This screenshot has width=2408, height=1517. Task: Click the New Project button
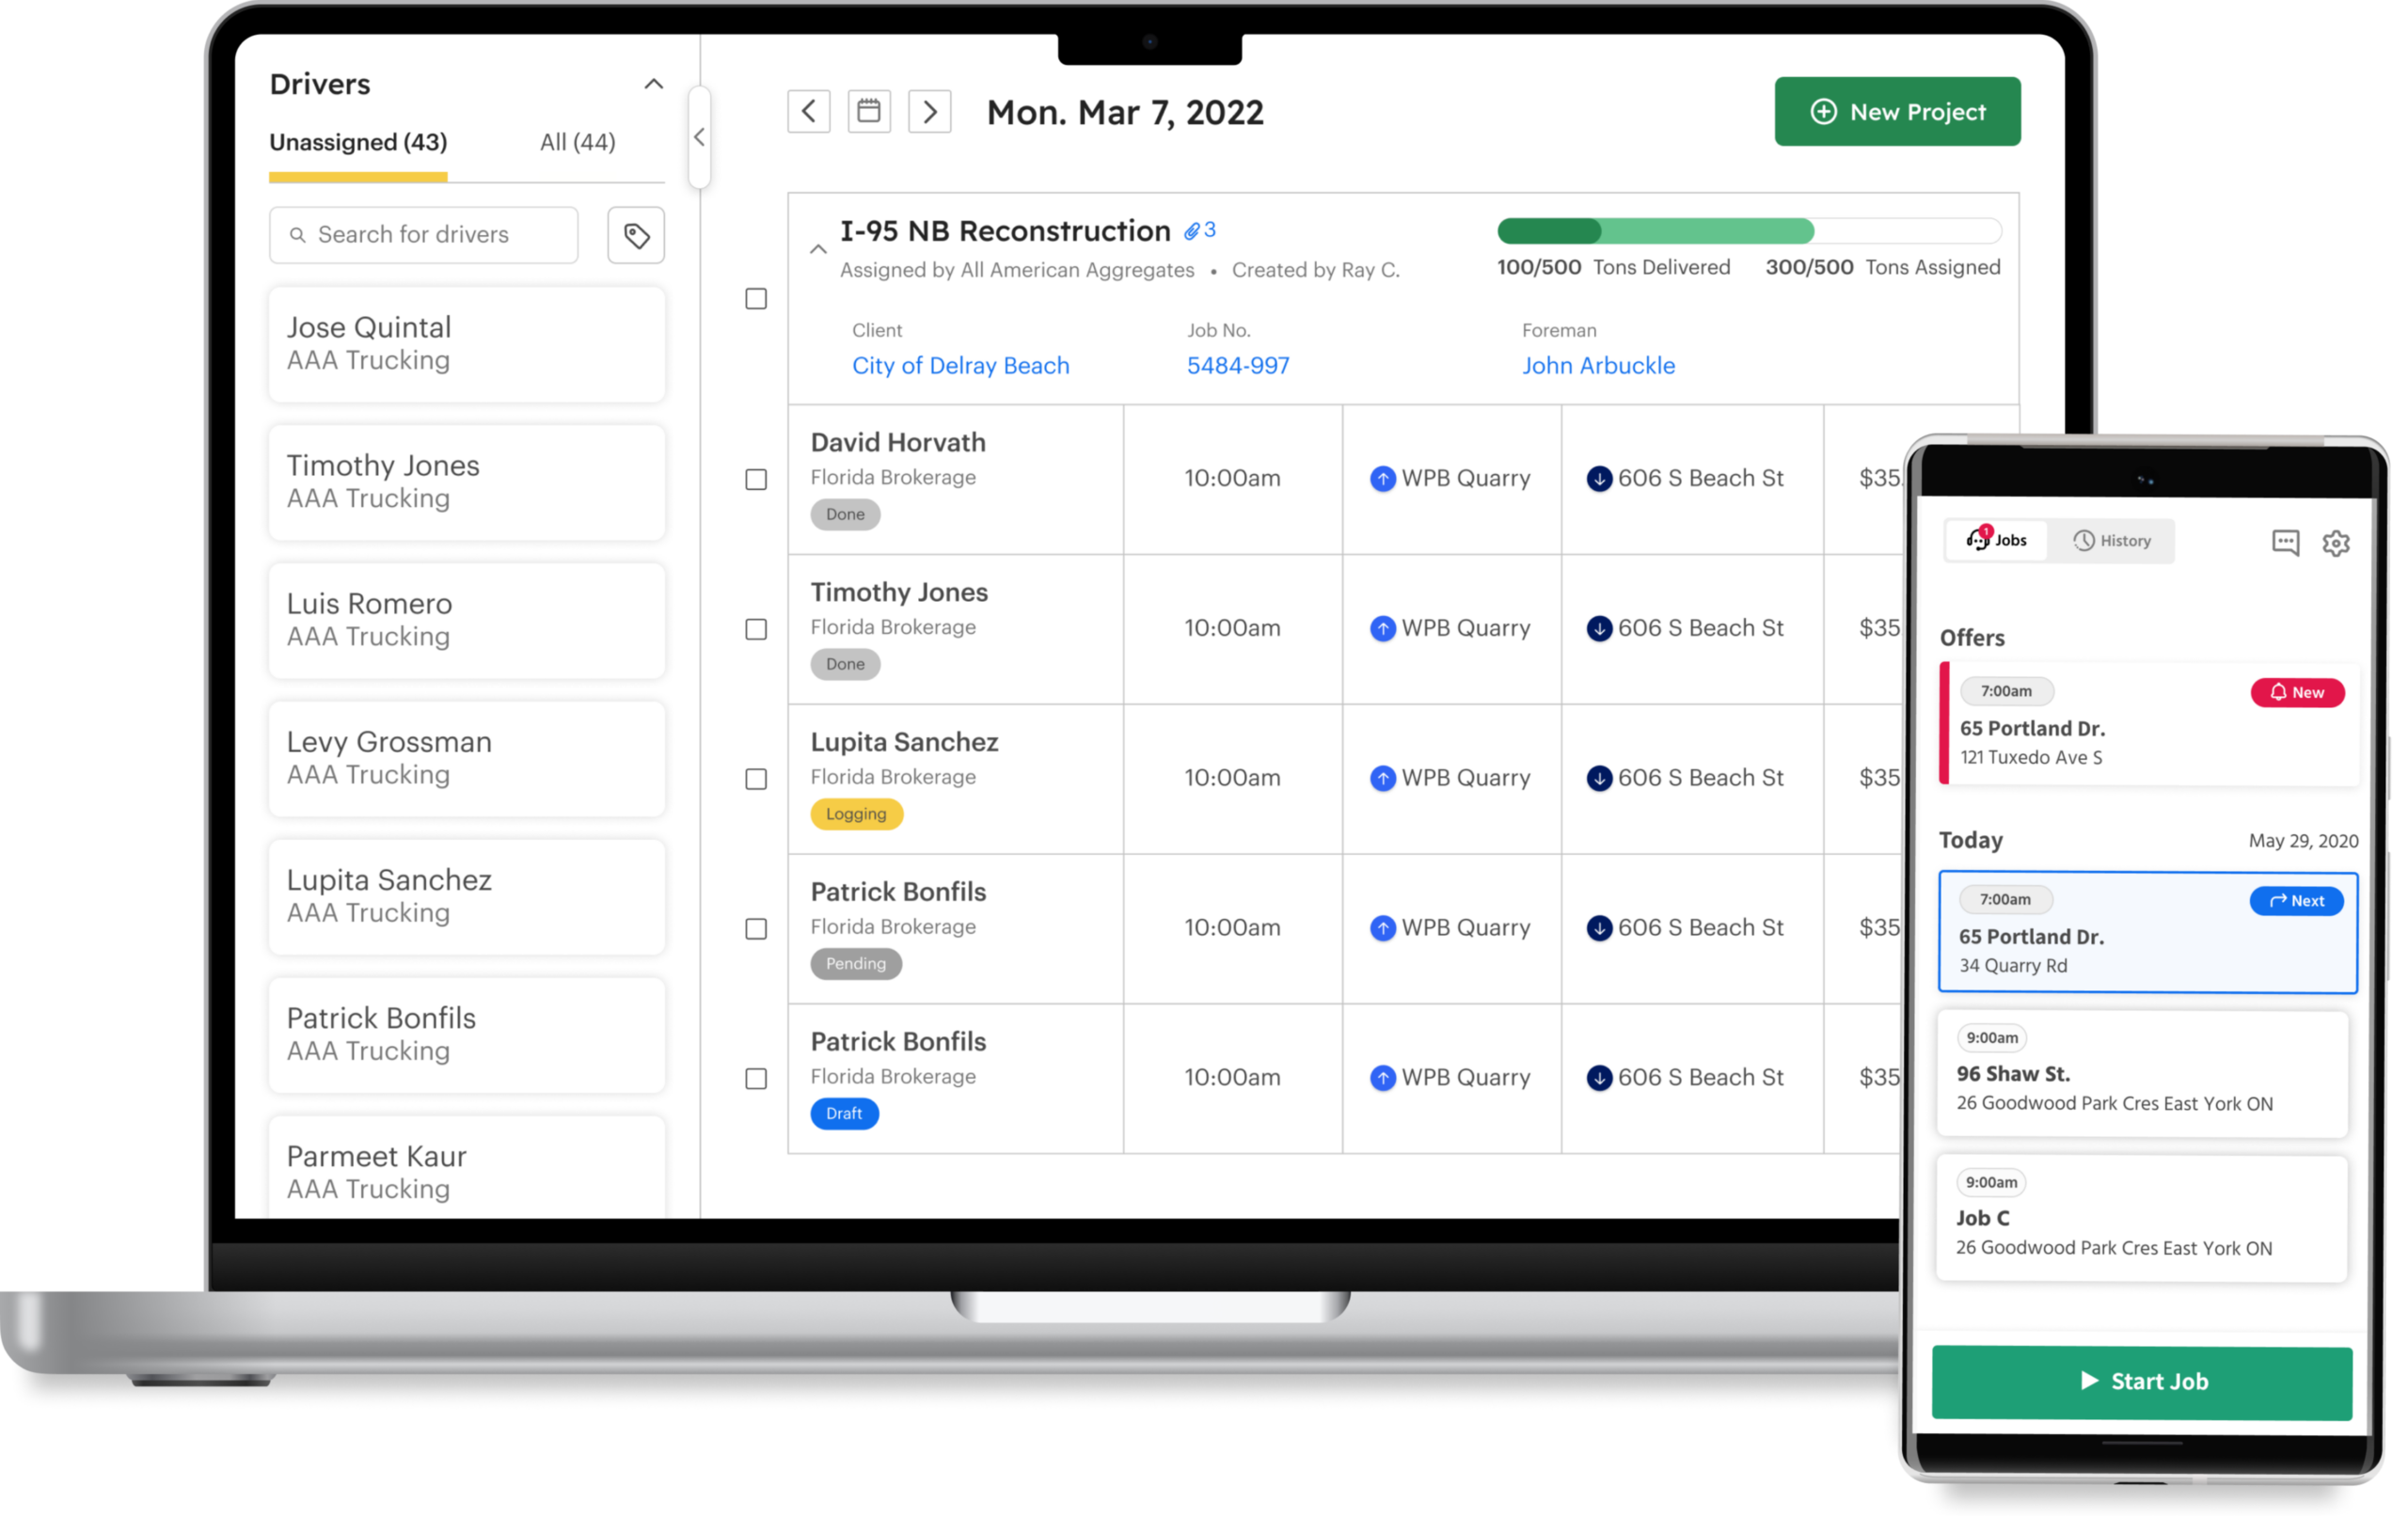pos(1896,112)
